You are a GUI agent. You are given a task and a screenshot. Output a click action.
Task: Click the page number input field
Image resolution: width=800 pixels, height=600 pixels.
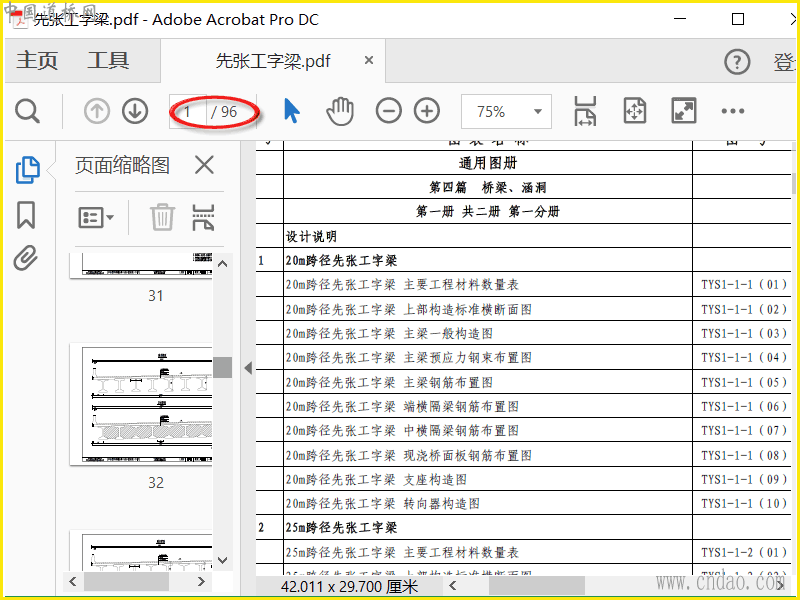tap(189, 112)
